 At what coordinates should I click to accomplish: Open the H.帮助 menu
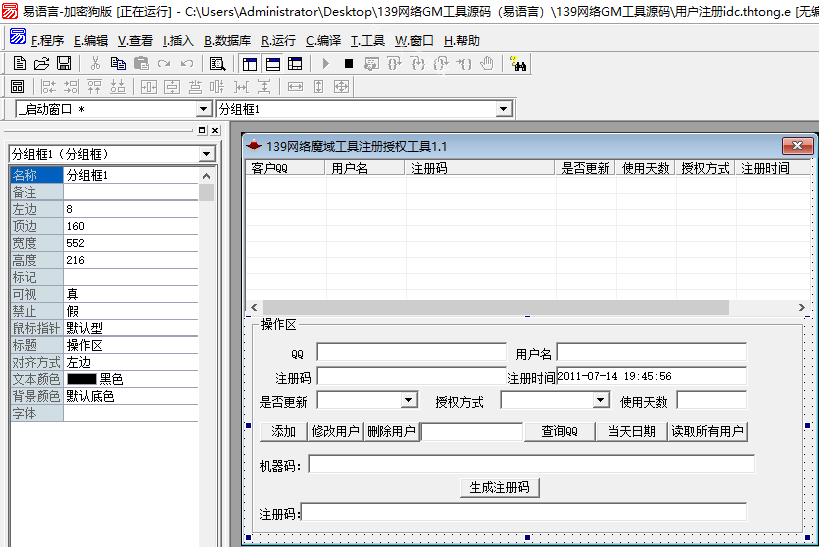(x=462, y=41)
